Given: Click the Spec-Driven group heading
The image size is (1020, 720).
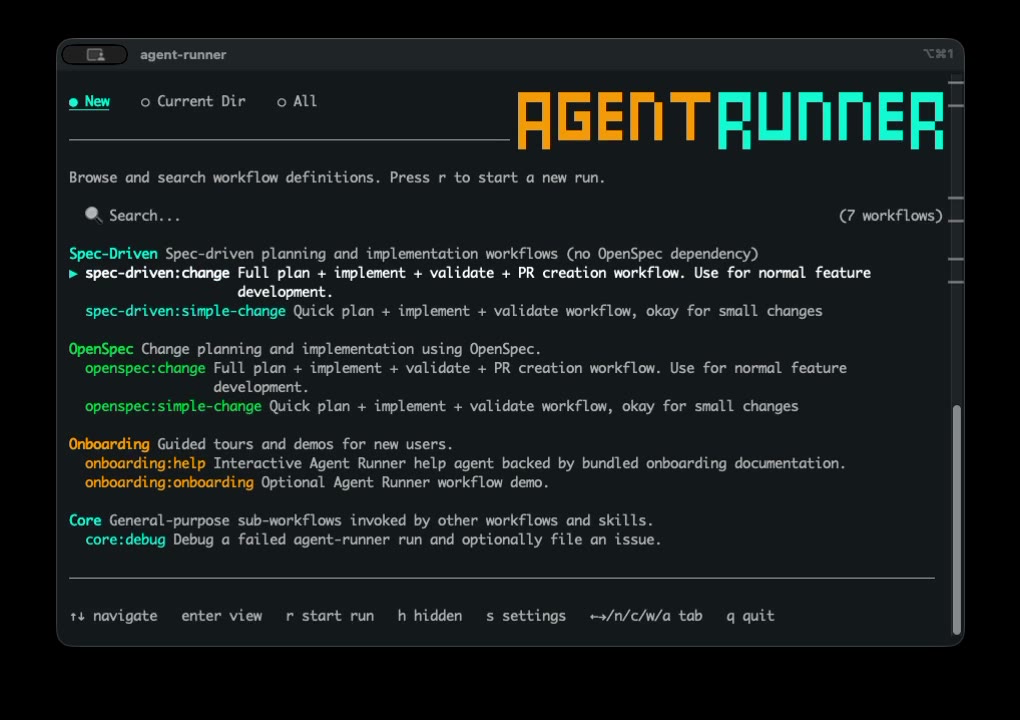Looking at the screenshot, I should pyautogui.click(x=113, y=254).
